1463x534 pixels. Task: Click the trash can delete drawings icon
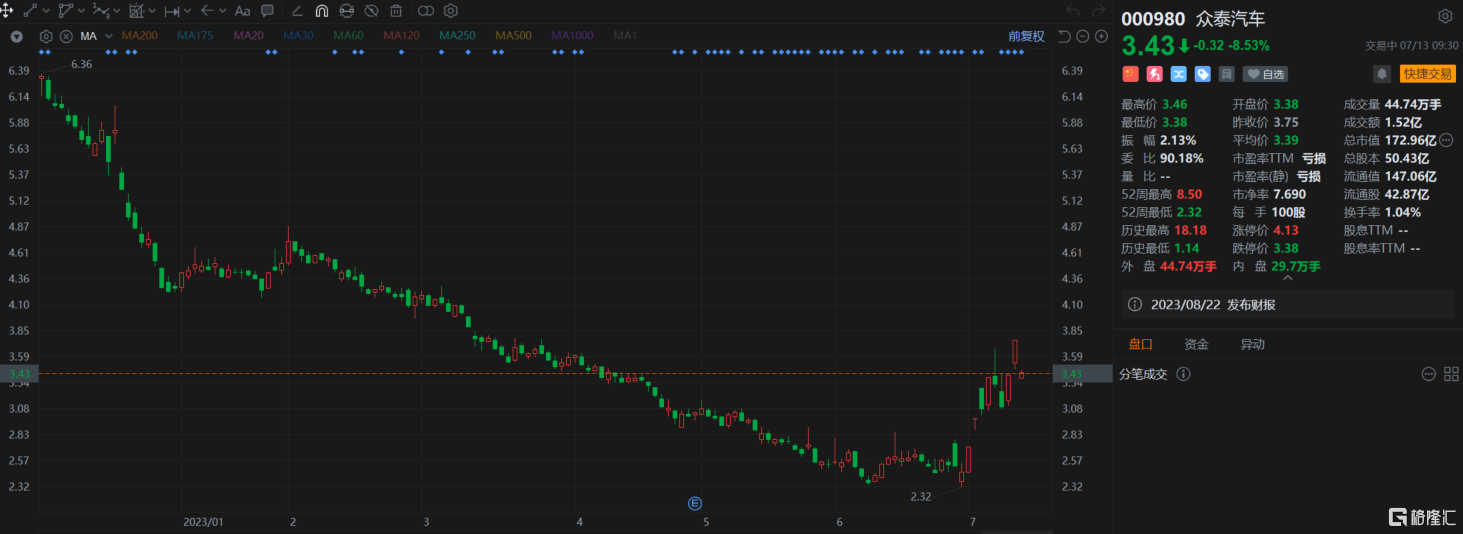[396, 11]
